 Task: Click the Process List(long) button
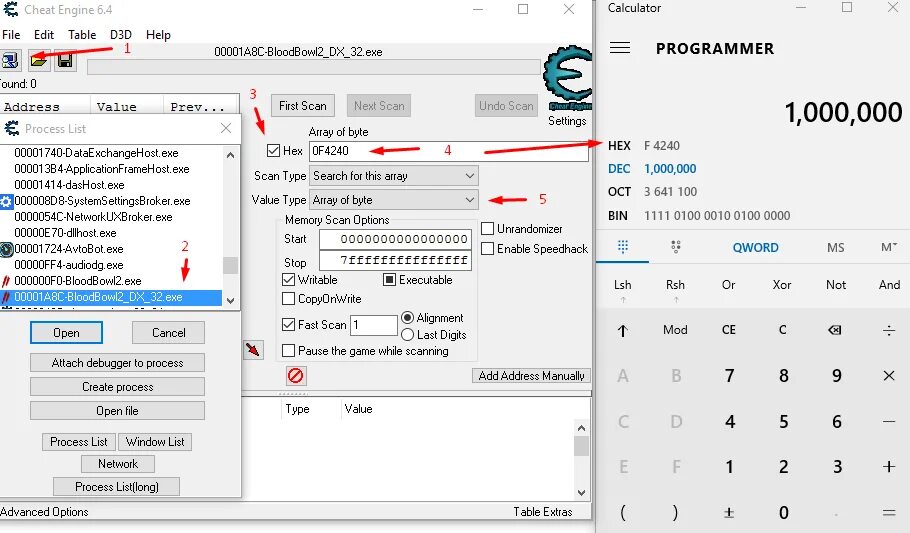(x=117, y=487)
